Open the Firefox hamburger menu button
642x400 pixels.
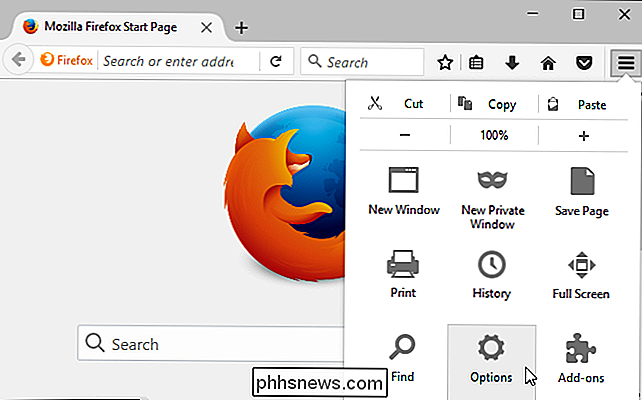tap(626, 63)
